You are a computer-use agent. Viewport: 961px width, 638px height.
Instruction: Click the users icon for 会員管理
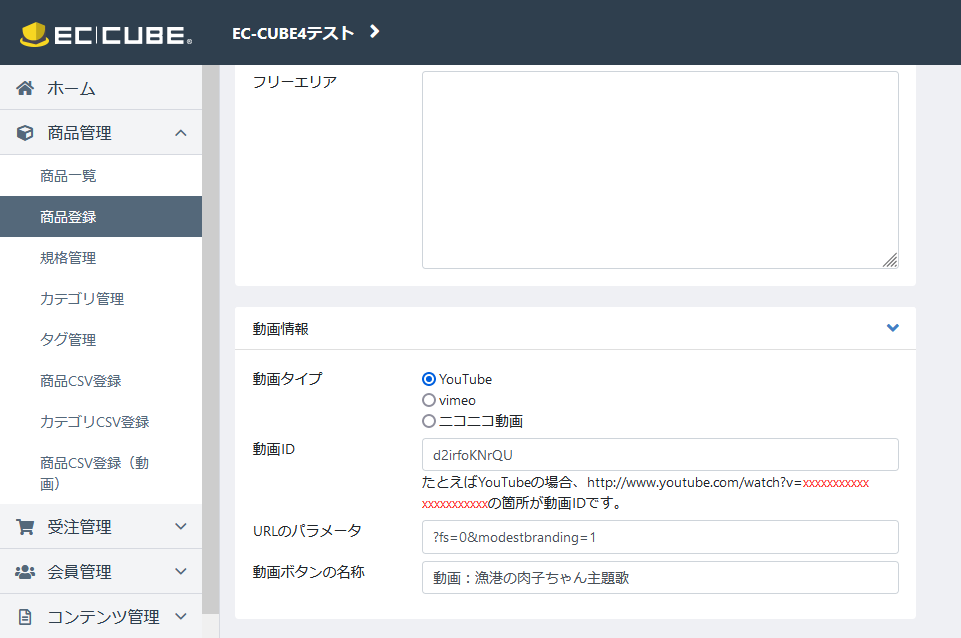(25, 572)
